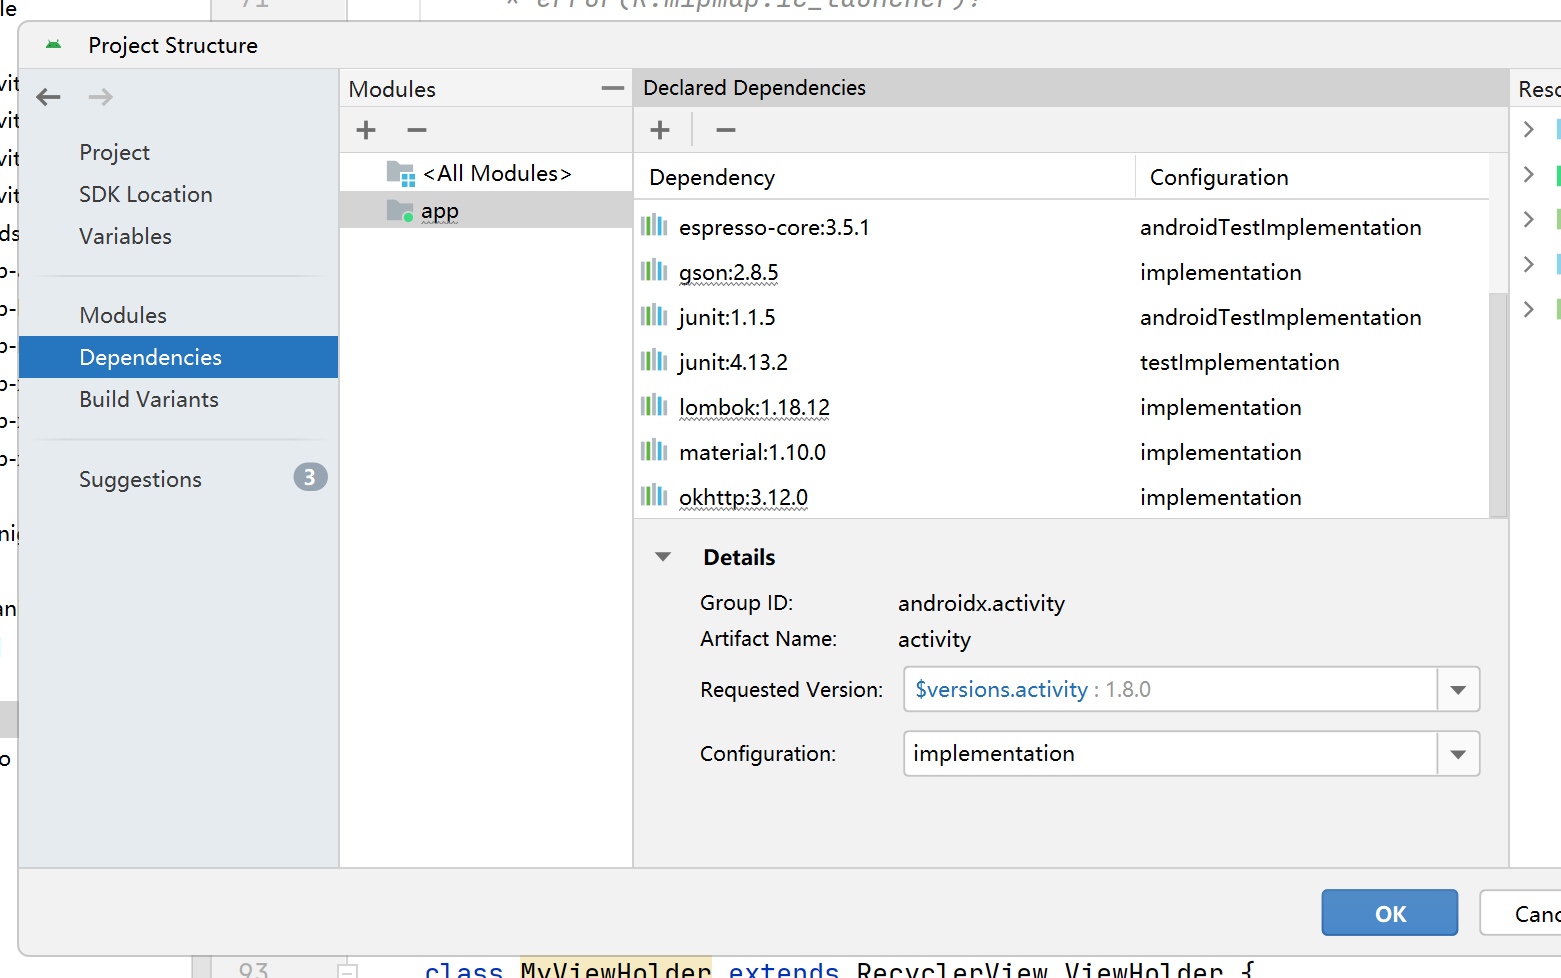Click the Cancel button
The height and width of the screenshot is (978, 1561).
point(1521,913)
